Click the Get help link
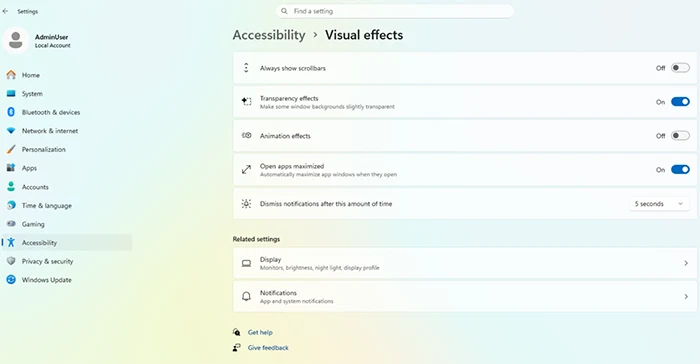The height and width of the screenshot is (364, 700). (260, 332)
